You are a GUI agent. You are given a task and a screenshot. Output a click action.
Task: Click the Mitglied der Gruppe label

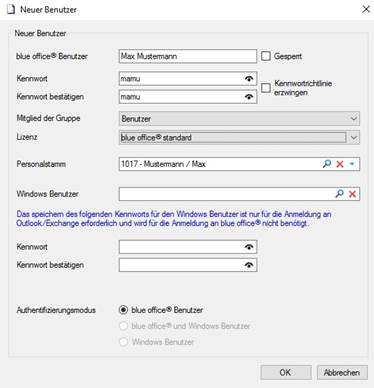point(48,118)
